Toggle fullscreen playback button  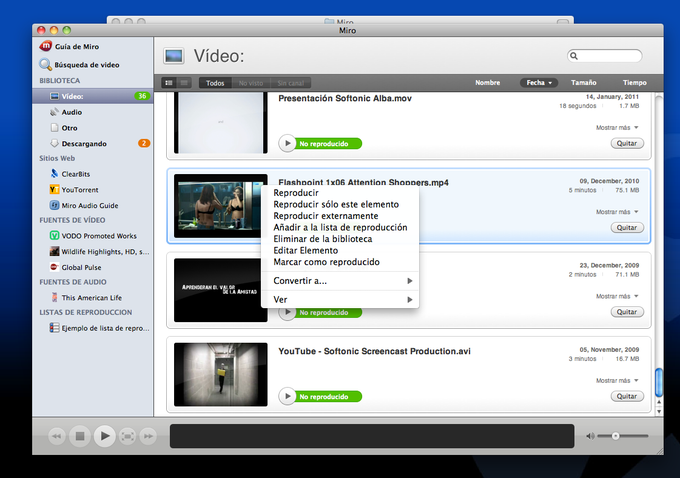point(127,436)
